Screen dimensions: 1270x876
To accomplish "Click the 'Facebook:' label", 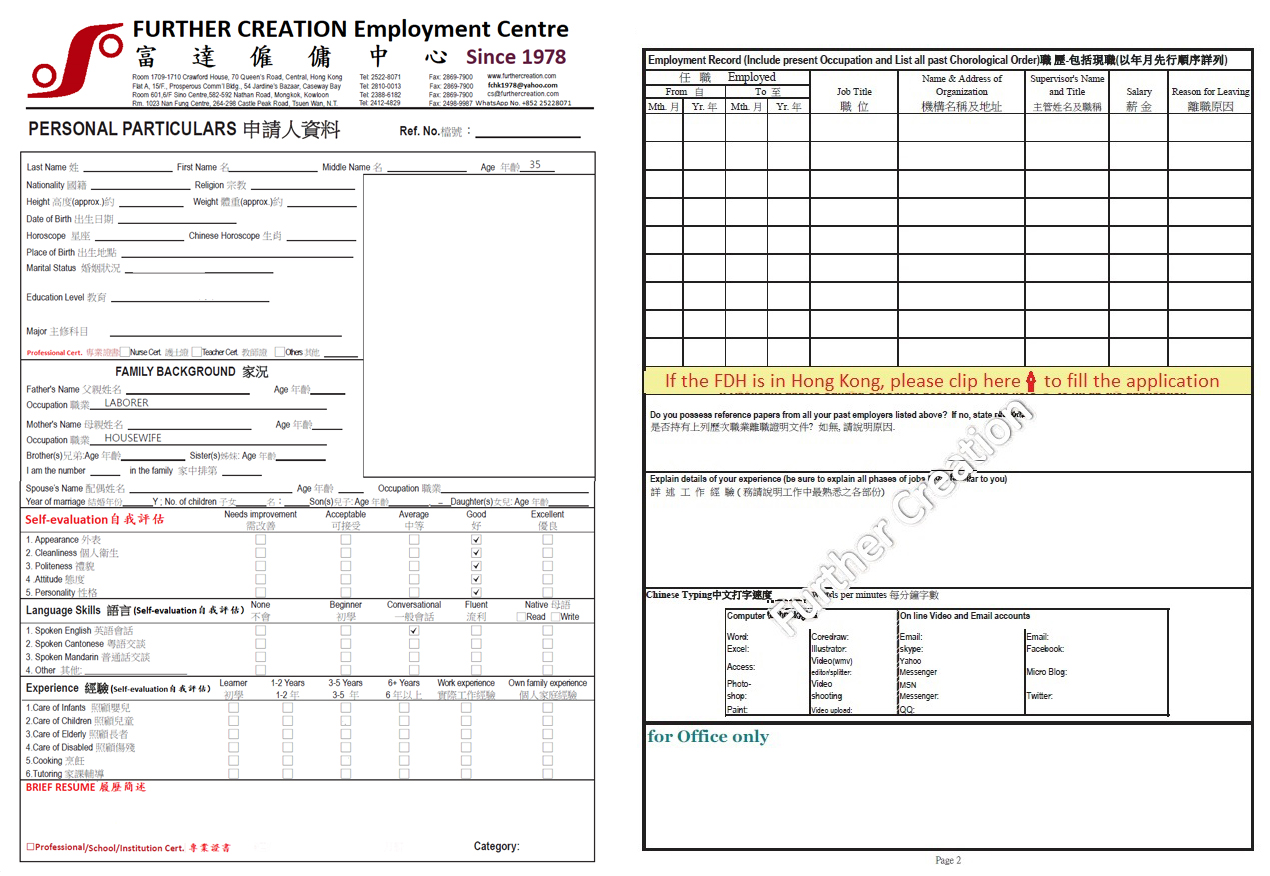I will click(x=1045, y=649).
